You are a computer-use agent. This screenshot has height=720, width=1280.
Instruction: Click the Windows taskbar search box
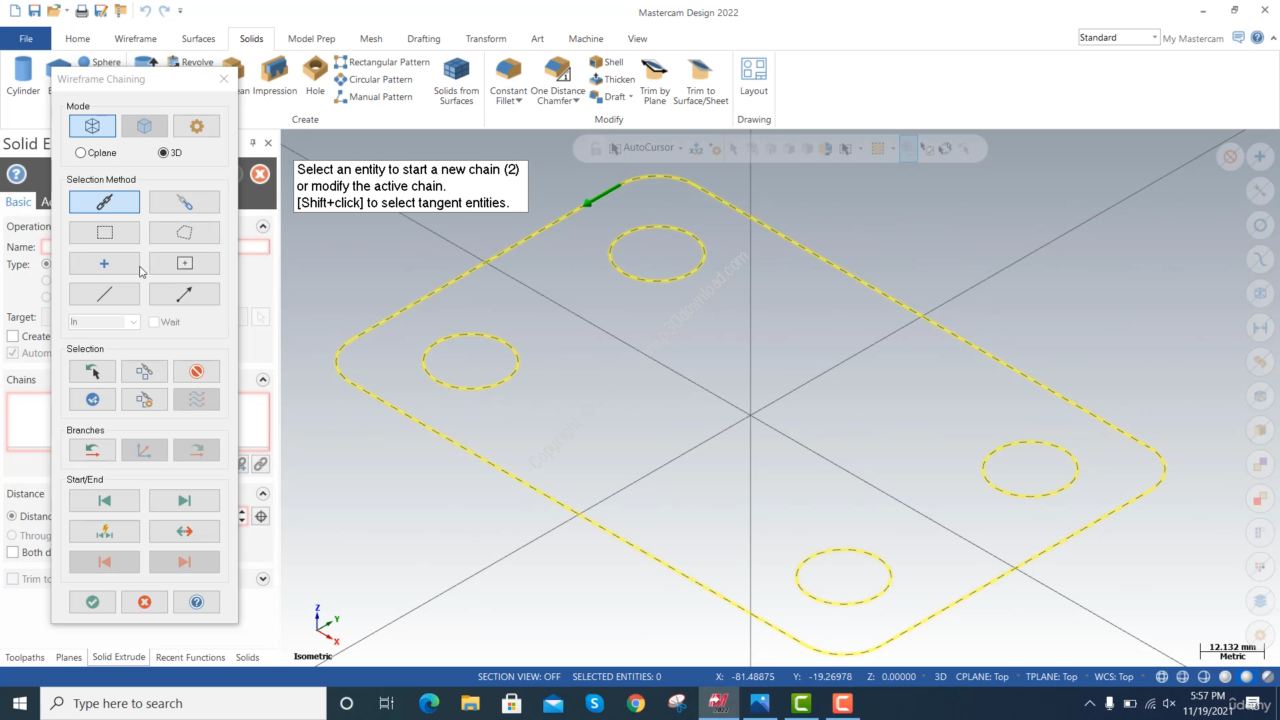185,703
